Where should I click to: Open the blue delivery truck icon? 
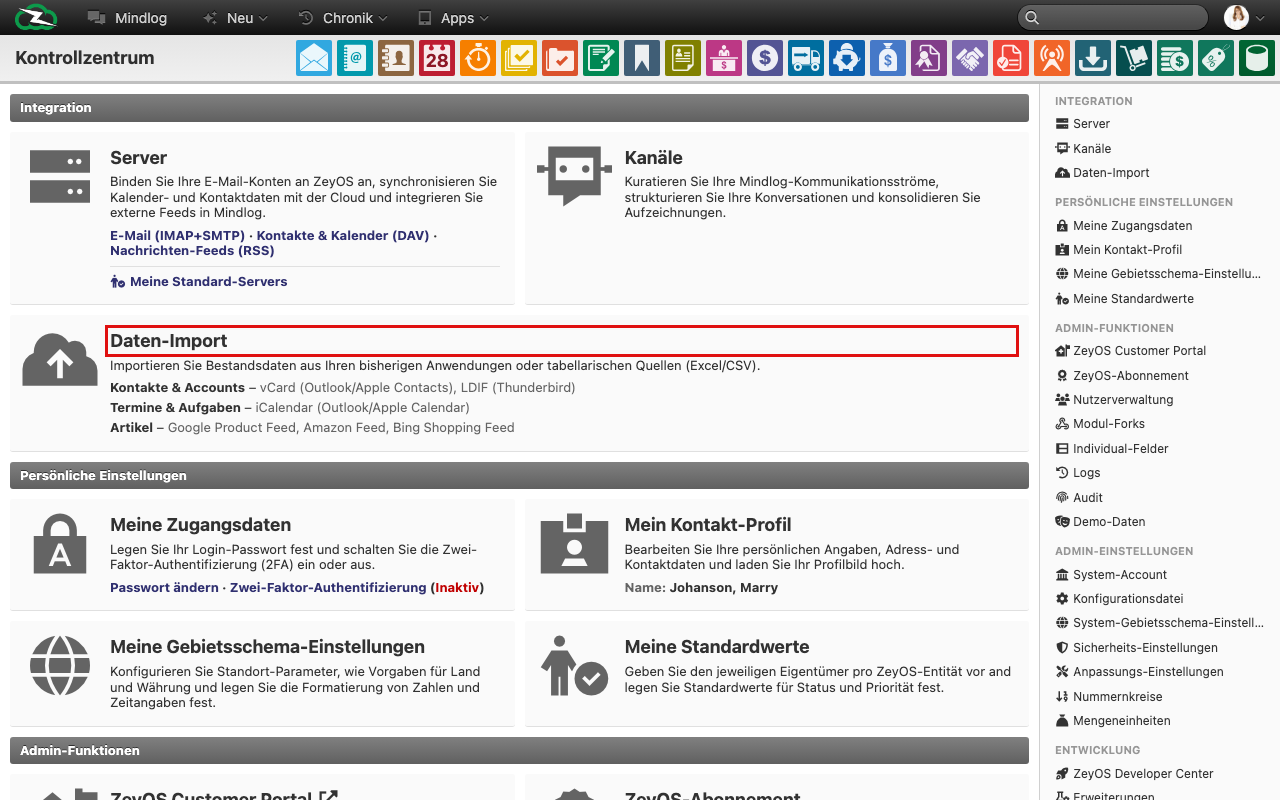(x=806, y=58)
